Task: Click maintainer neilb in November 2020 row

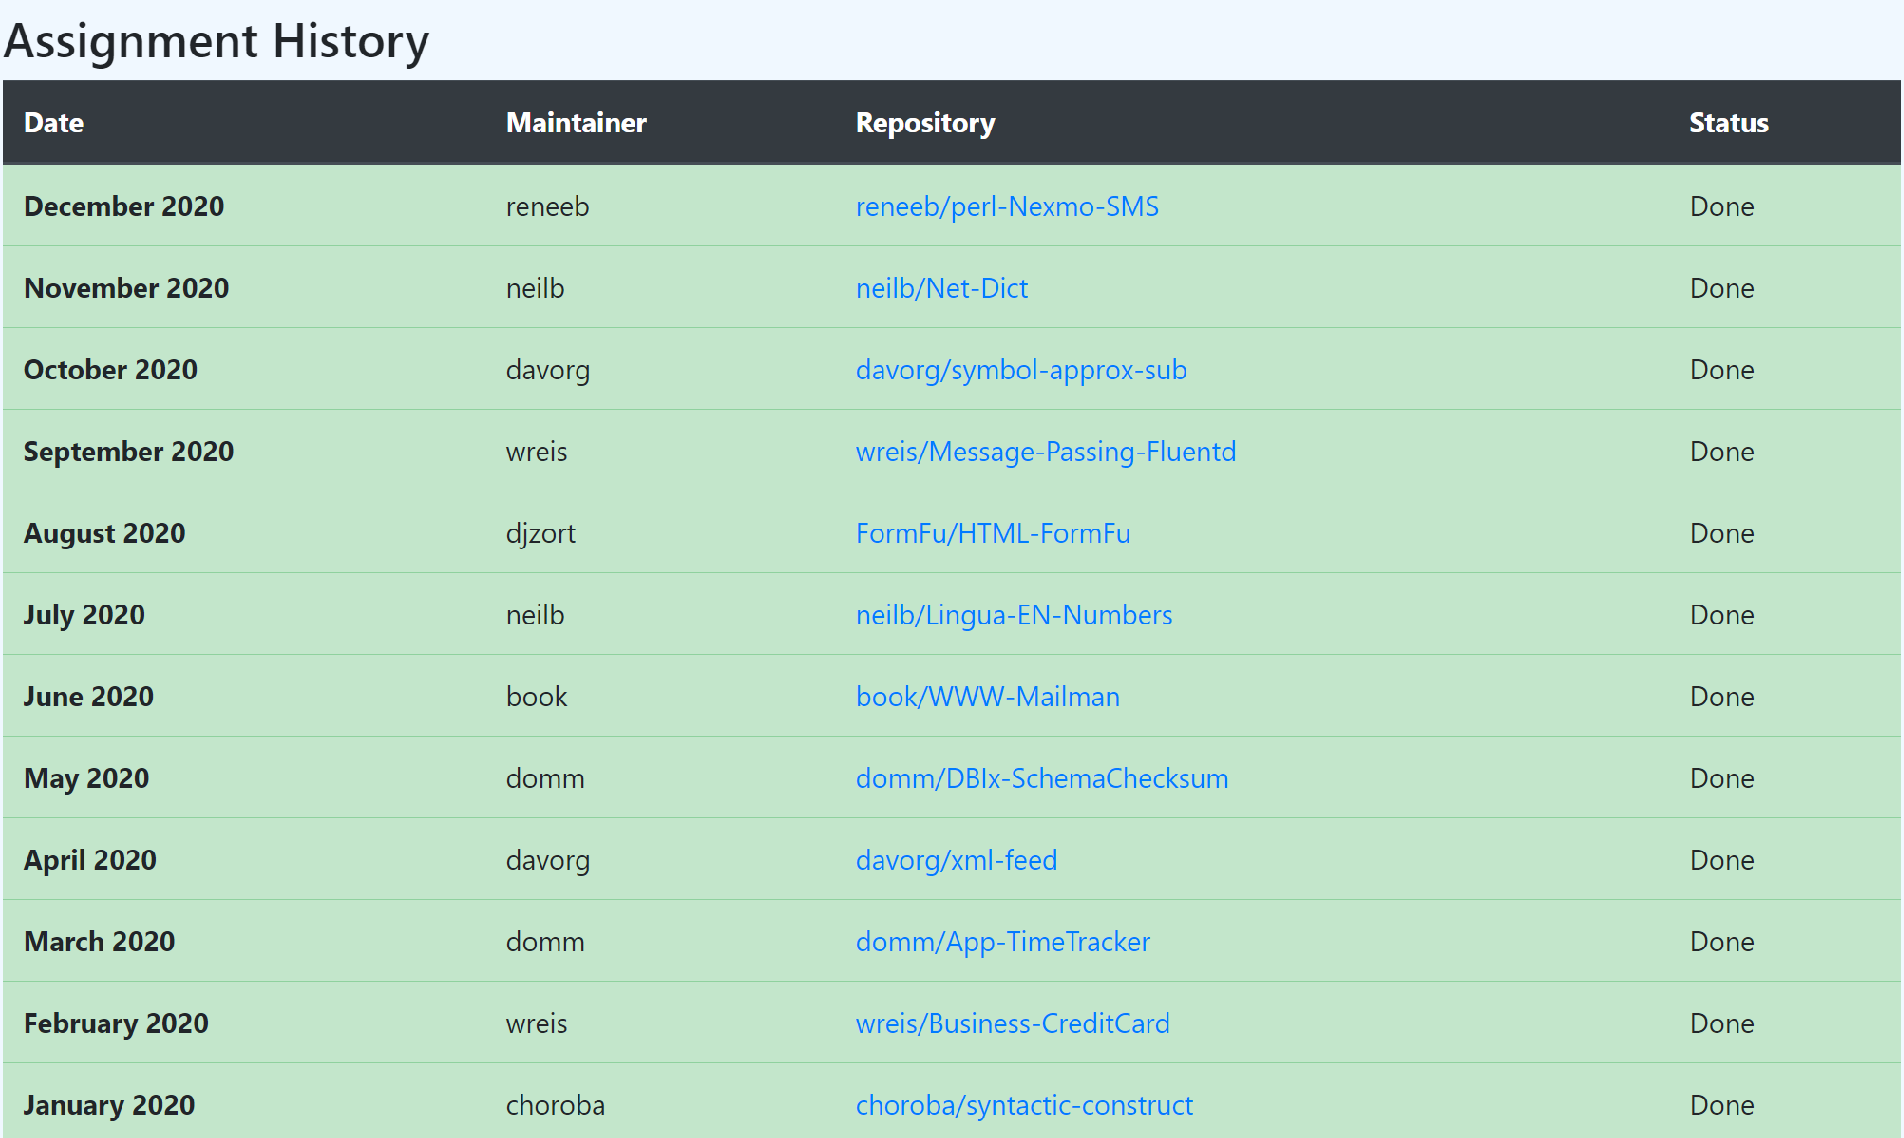Action: 535,288
